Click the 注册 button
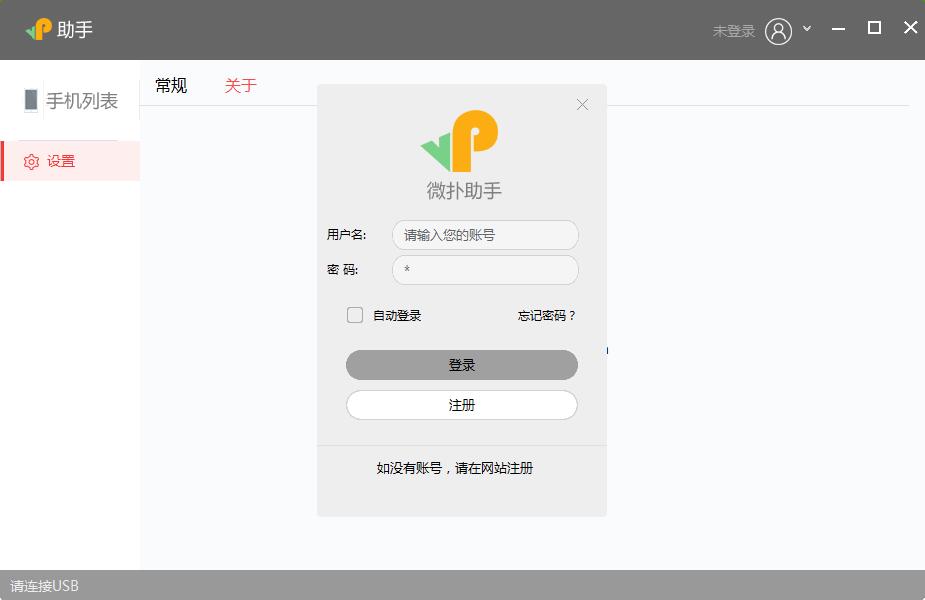 point(461,405)
